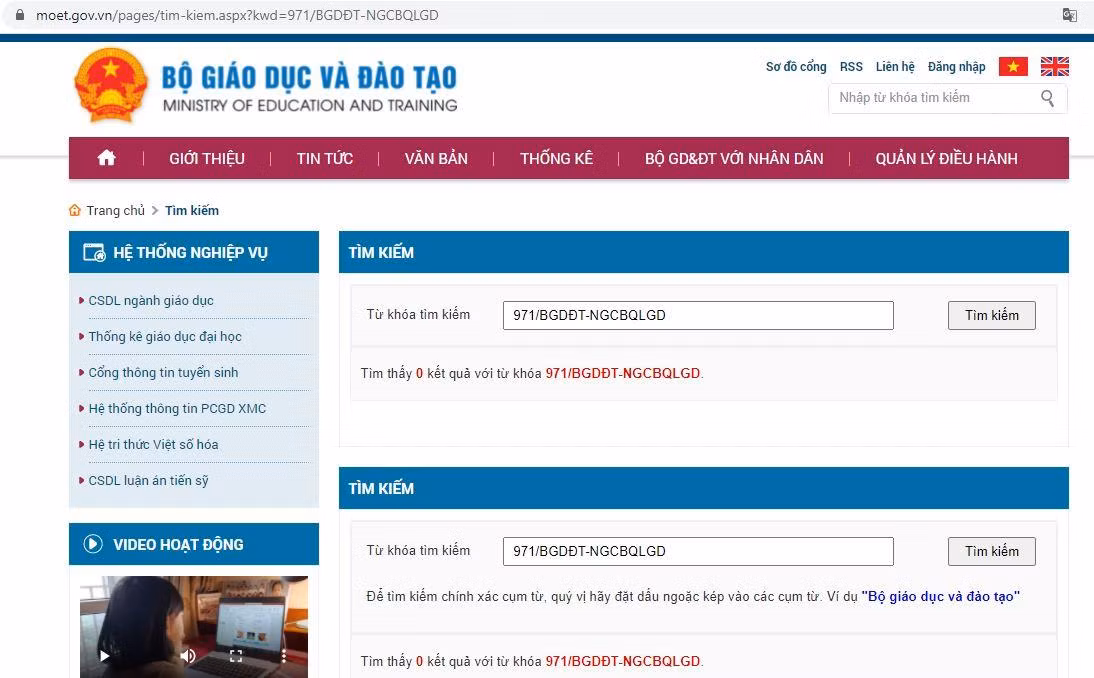Image resolution: width=1094 pixels, height=678 pixels.
Task: Click the upper Từ khóa tìm kiếm field
Action: click(698, 315)
